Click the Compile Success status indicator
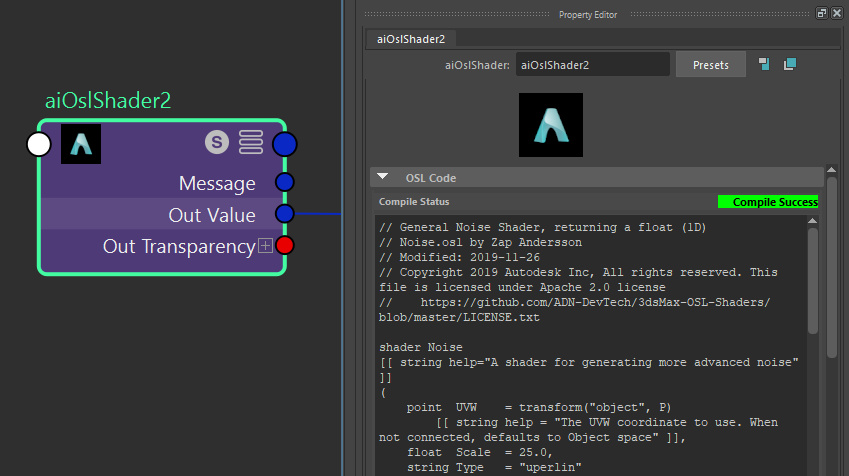This screenshot has width=849, height=476. pos(768,202)
